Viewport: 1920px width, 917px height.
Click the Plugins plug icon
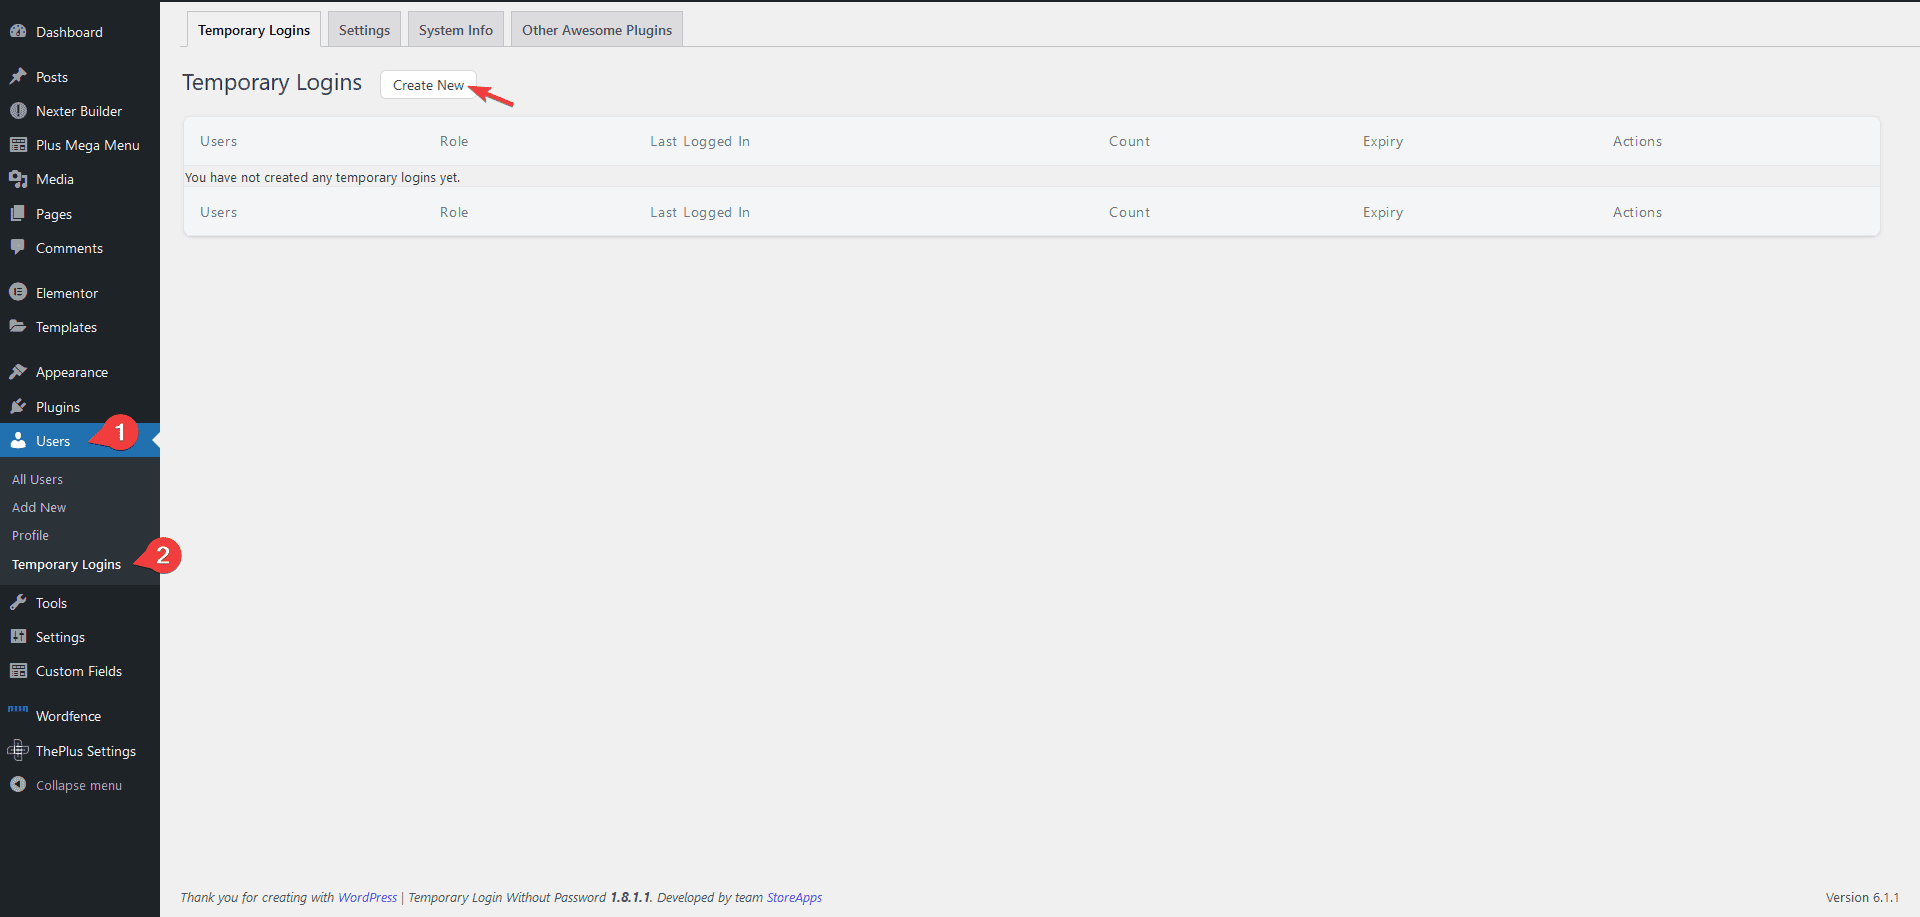coord(18,407)
